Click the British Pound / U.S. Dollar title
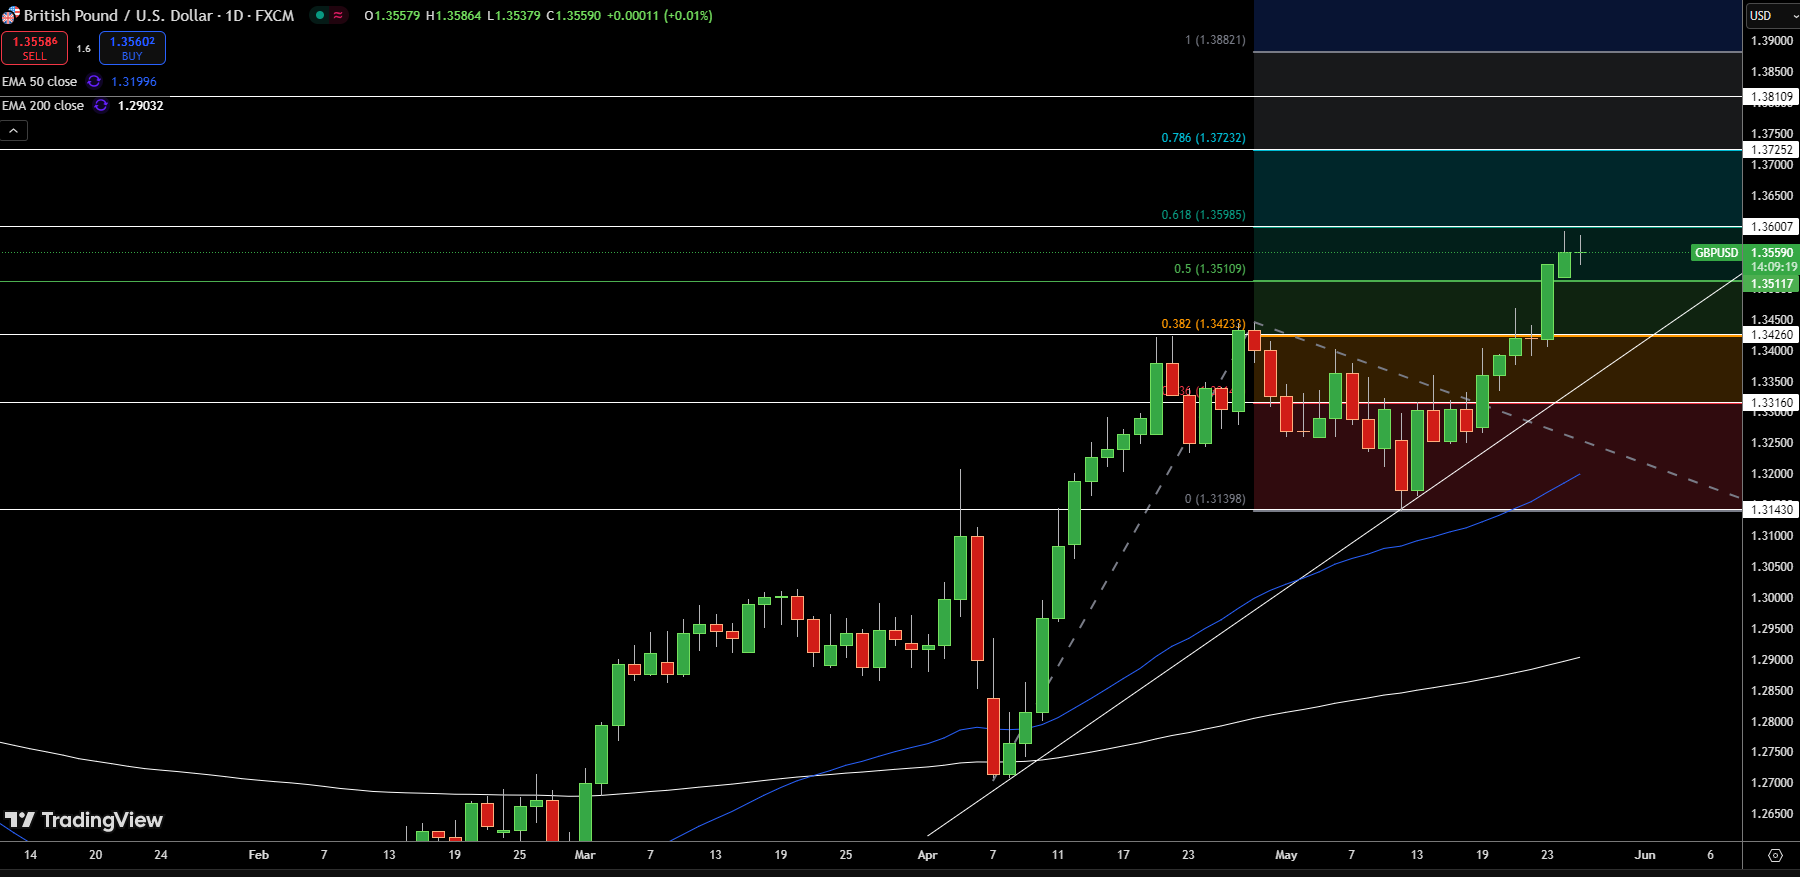1800x877 pixels. coord(118,16)
